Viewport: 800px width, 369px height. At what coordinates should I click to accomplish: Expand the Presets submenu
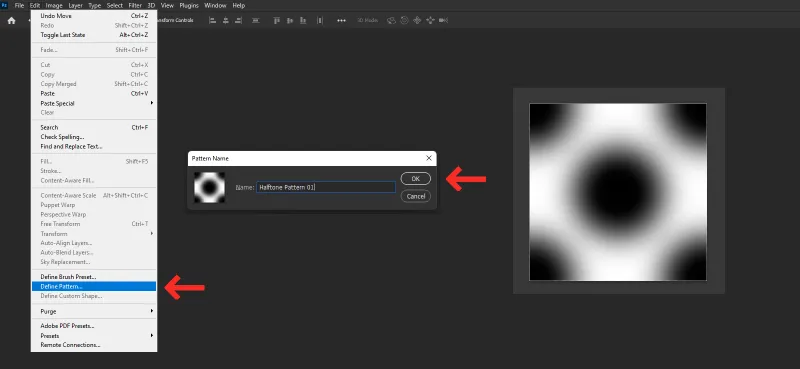point(94,336)
